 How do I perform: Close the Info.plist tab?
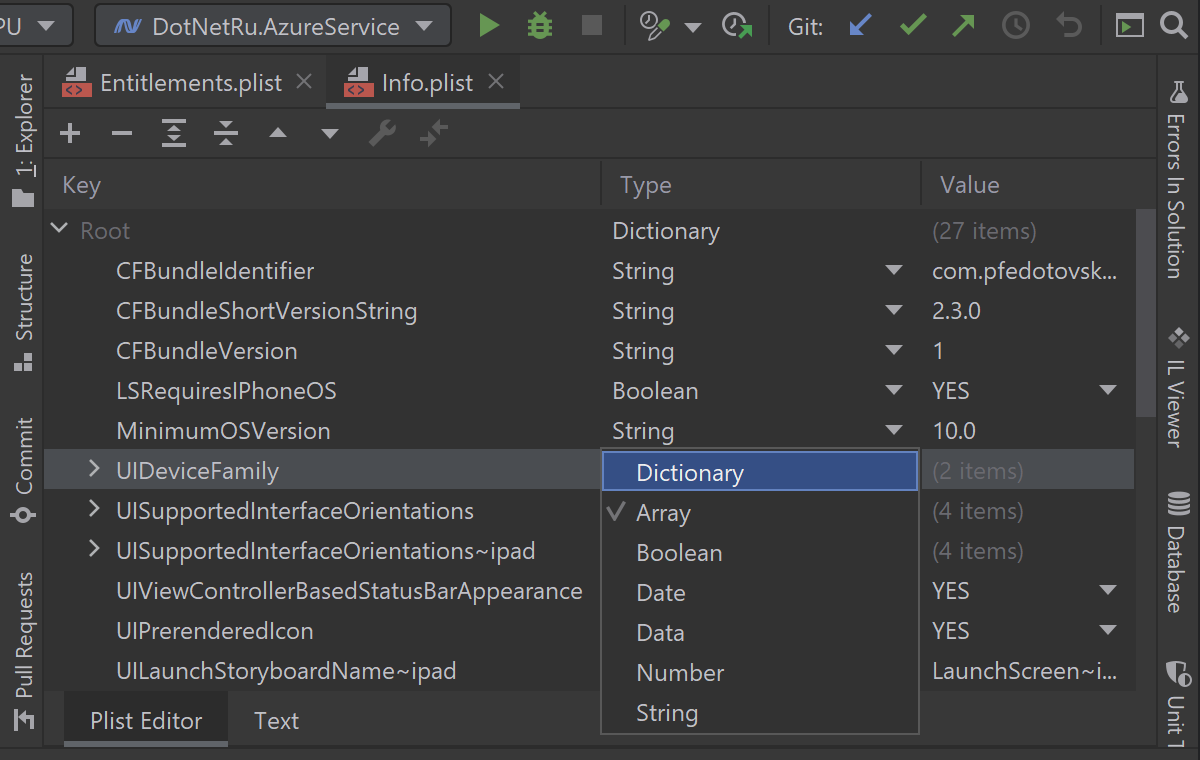[x=496, y=82]
